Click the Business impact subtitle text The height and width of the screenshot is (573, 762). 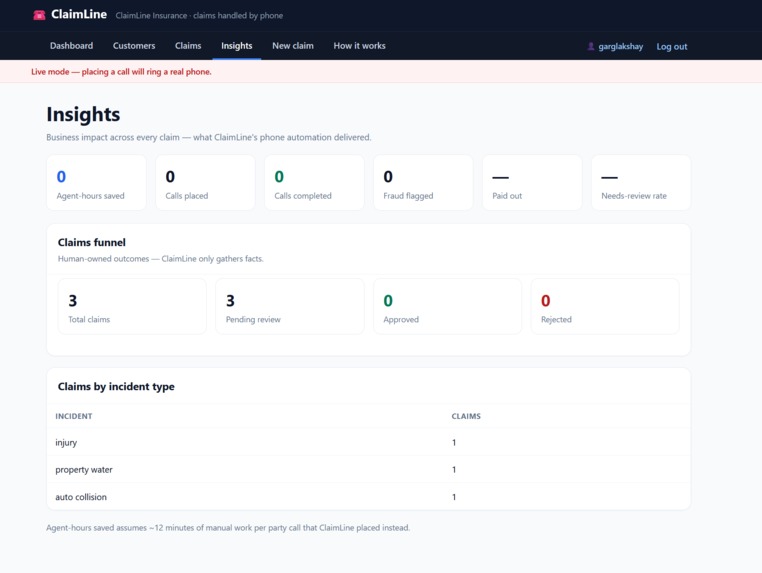pyautogui.click(x=208, y=138)
